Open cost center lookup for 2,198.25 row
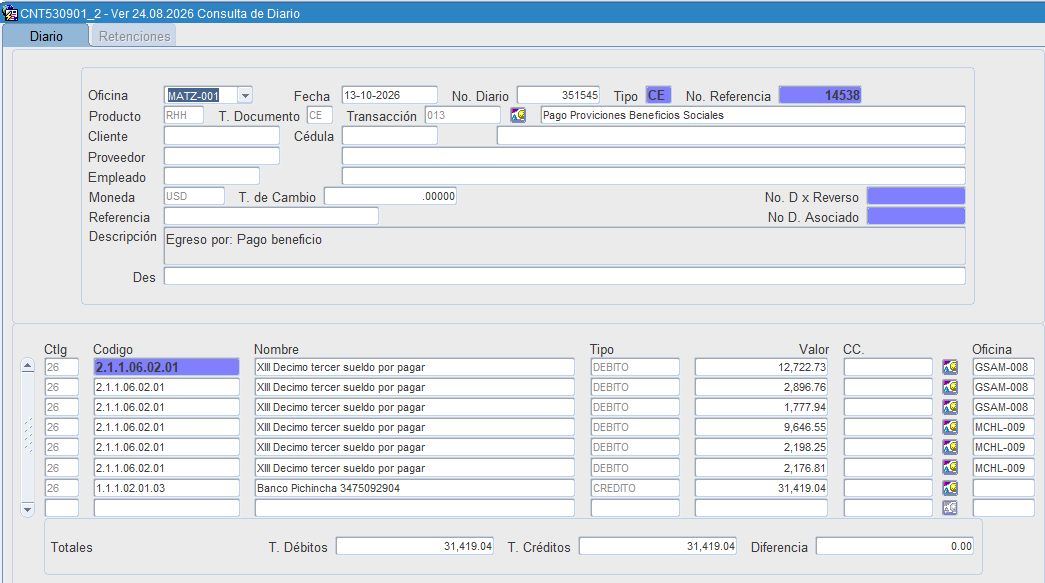Screen dimensions: 1045x583 pos(950,447)
